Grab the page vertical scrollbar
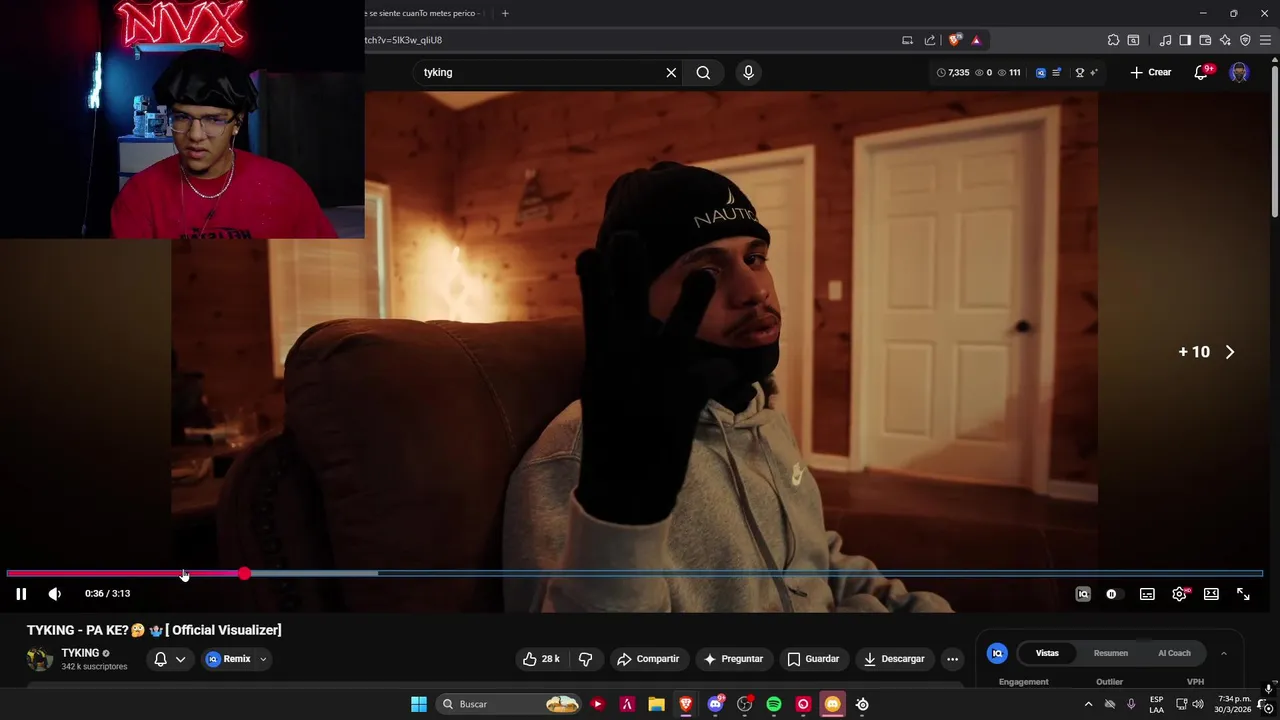The image size is (1280, 720). coord(1274,140)
